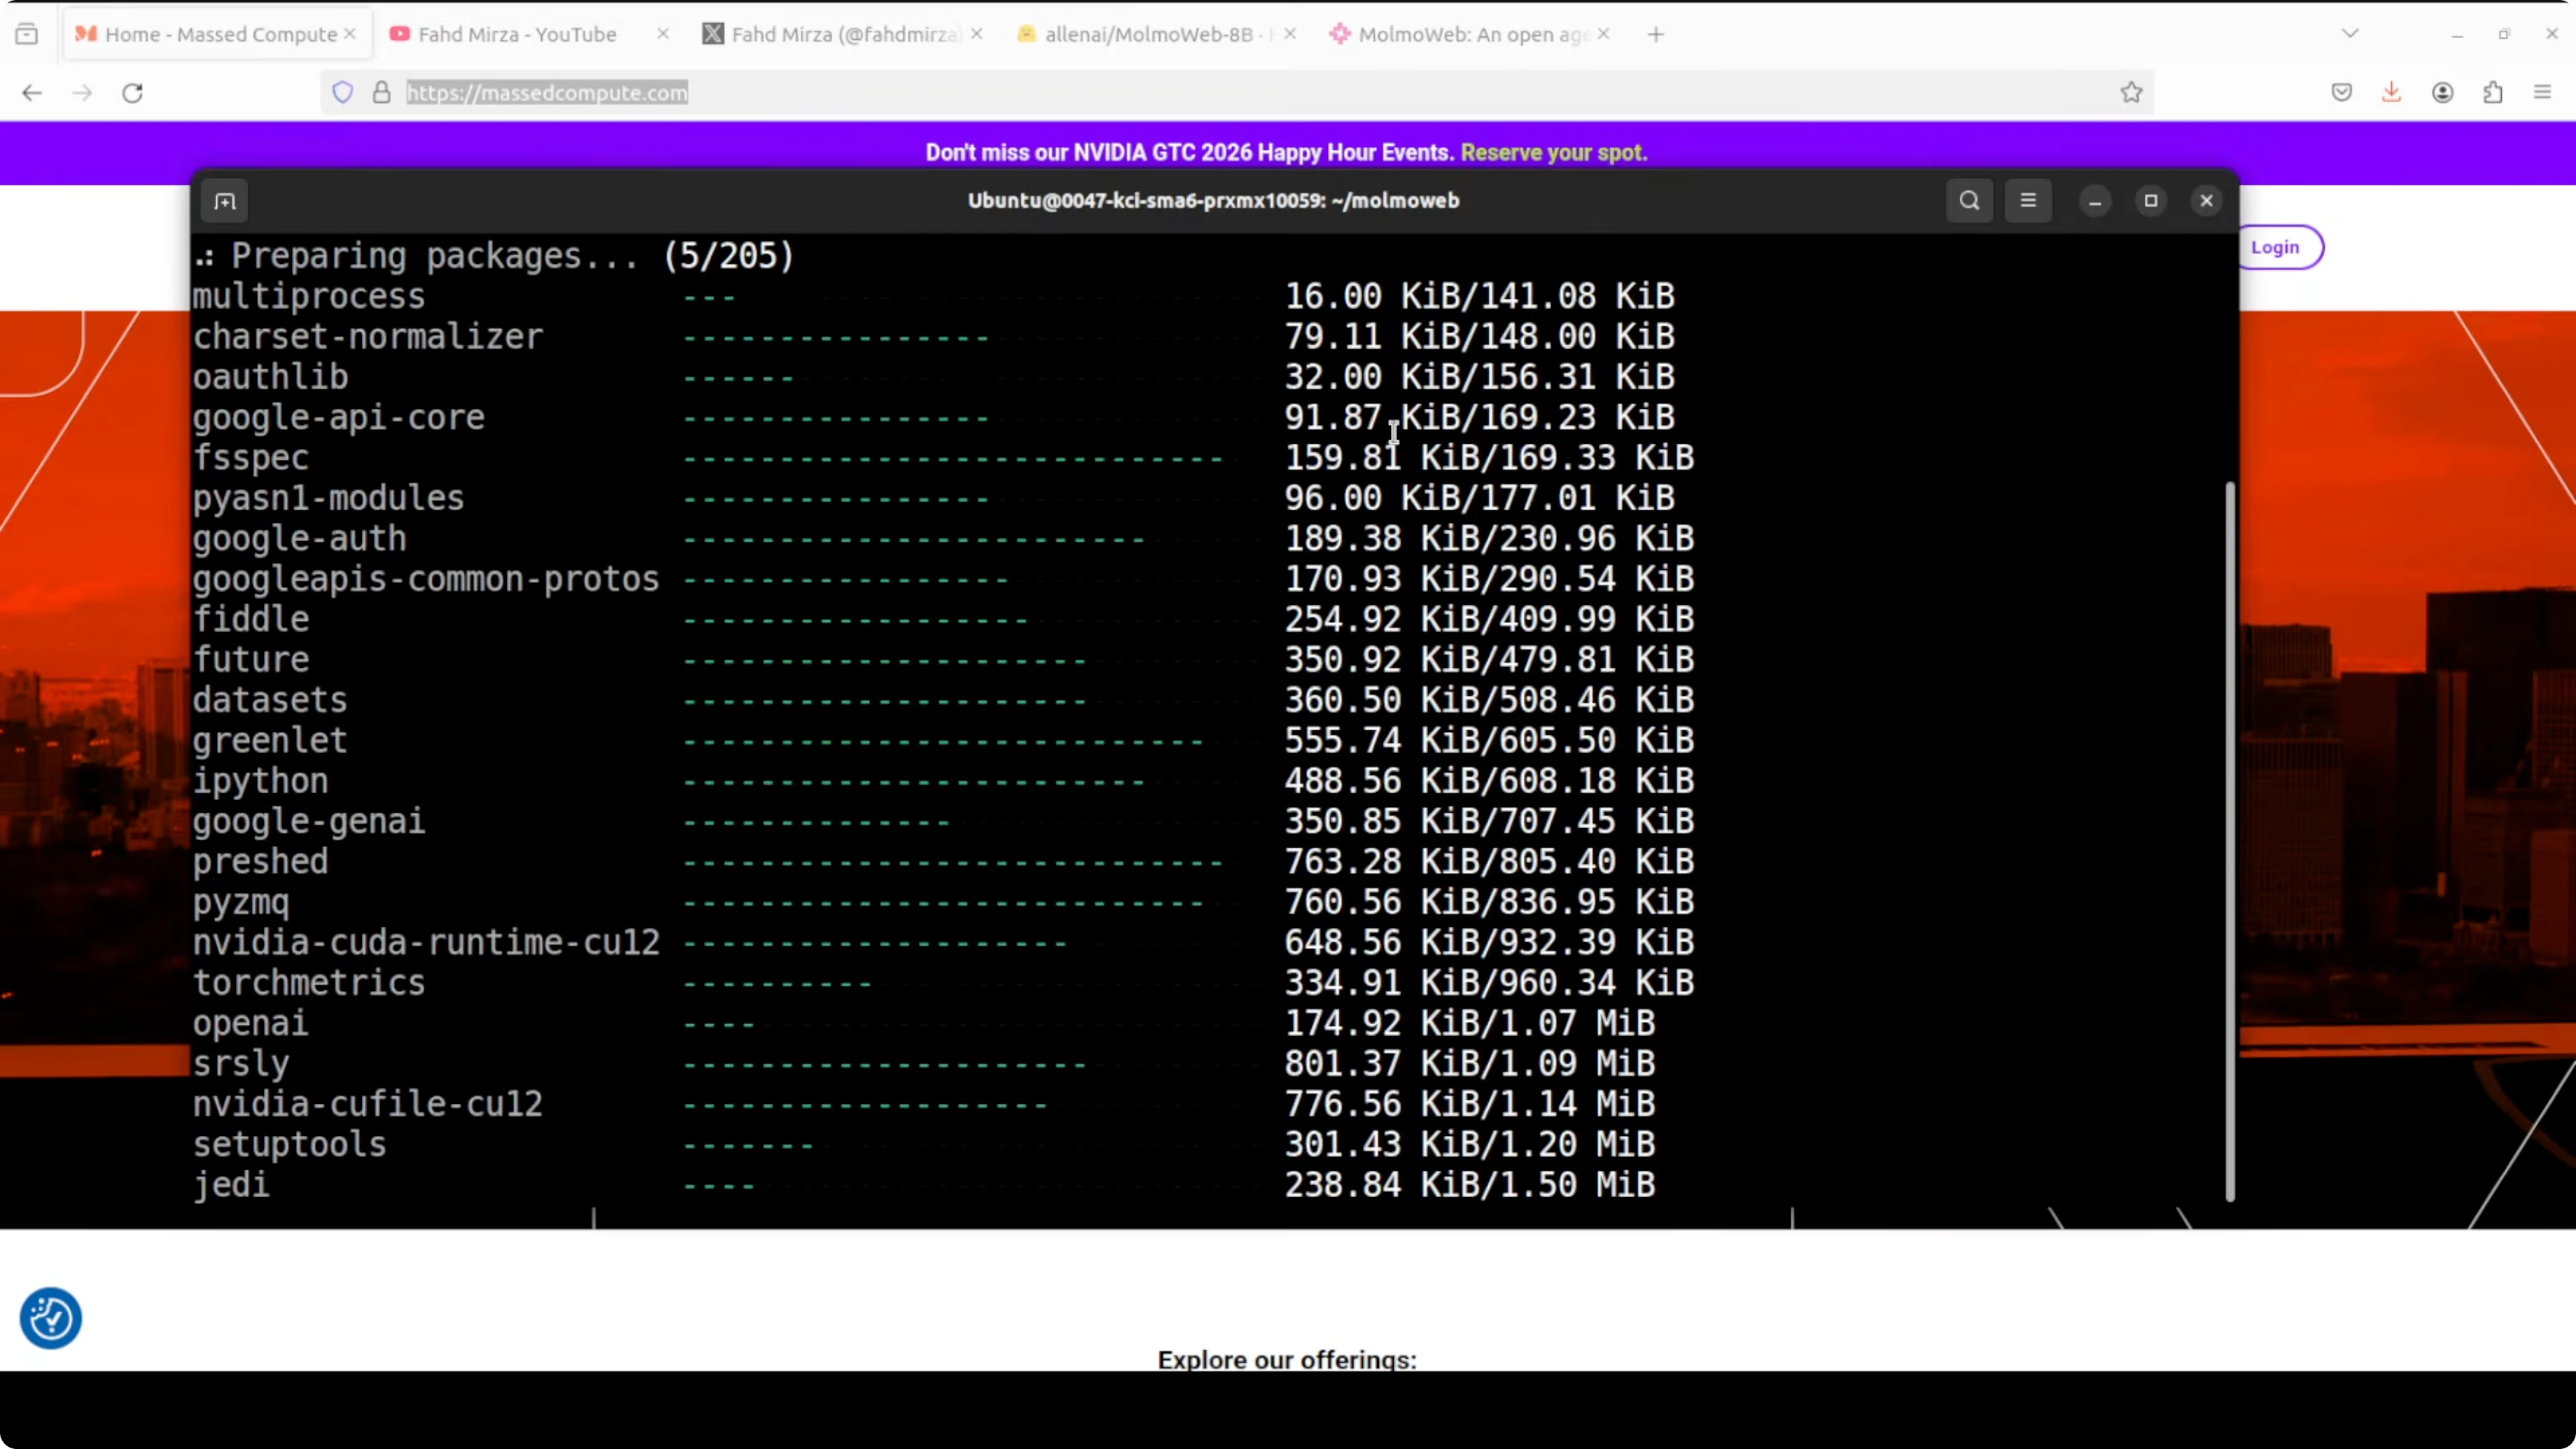Switch to Fahd Mirza - YouTube tab
Screen dimensions: 2576x1449
coord(516,34)
